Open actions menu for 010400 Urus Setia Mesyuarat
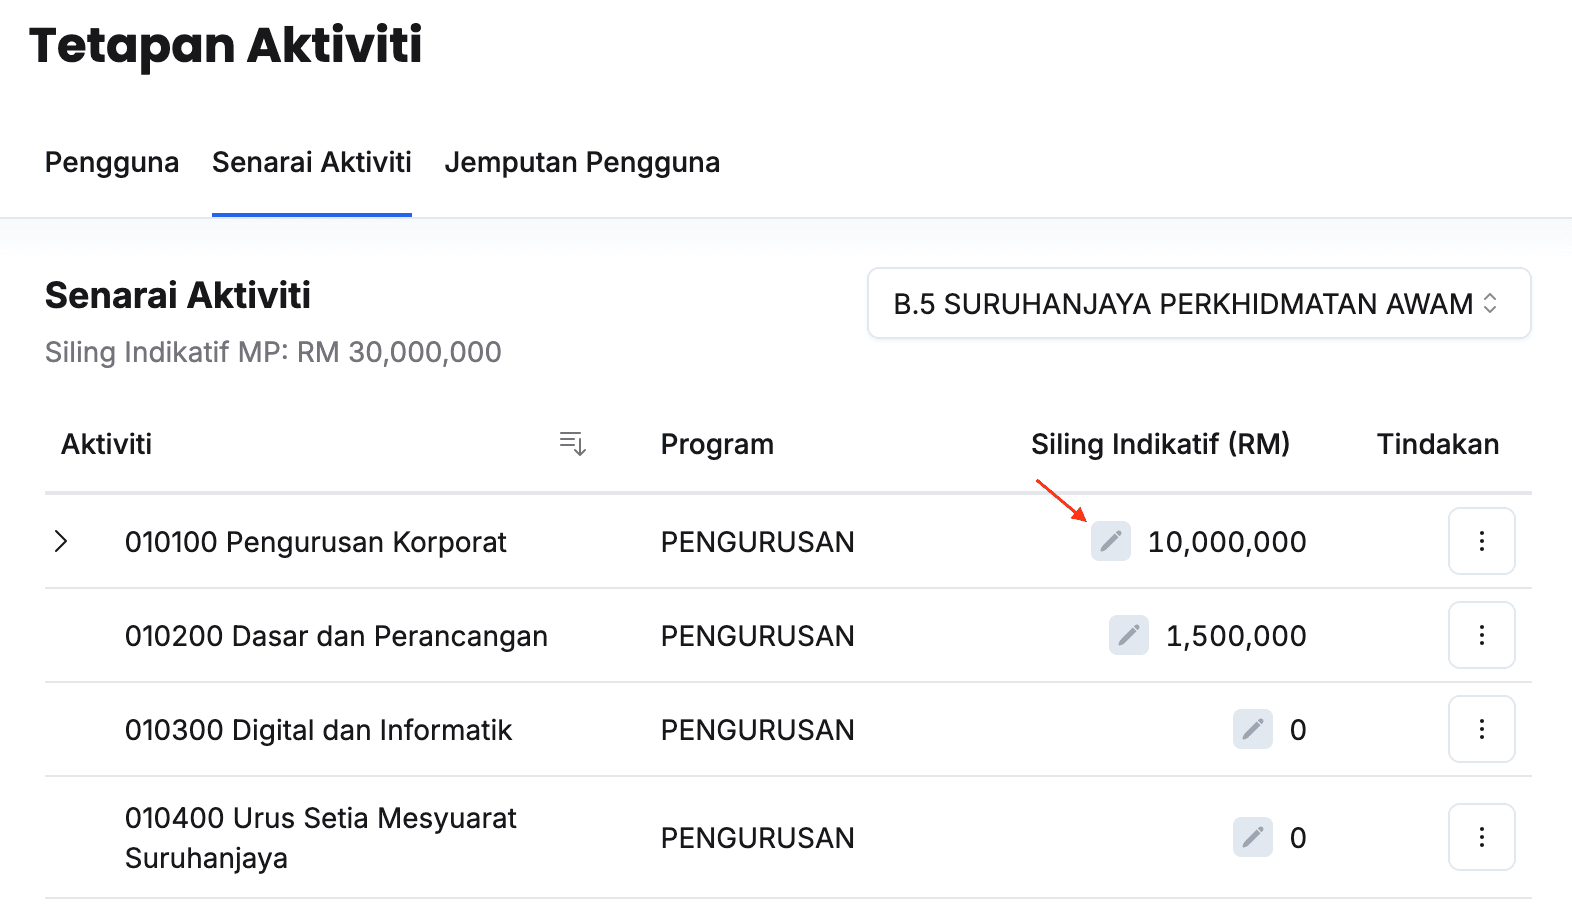The width and height of the screenshot is (1572, 908). [1481, 837]
